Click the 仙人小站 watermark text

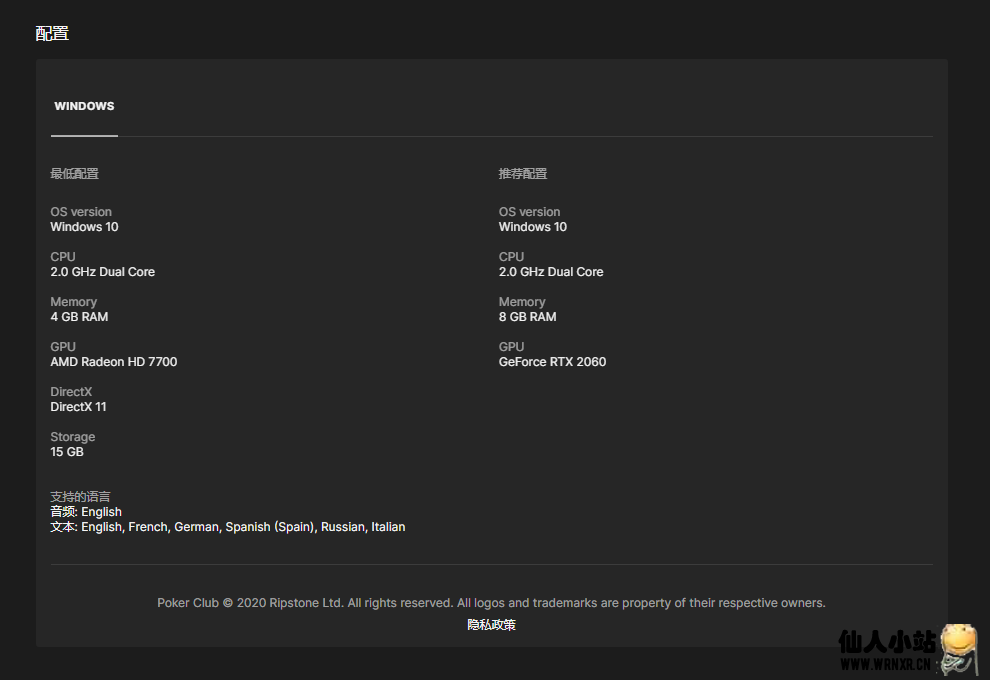tap(886, 643)
